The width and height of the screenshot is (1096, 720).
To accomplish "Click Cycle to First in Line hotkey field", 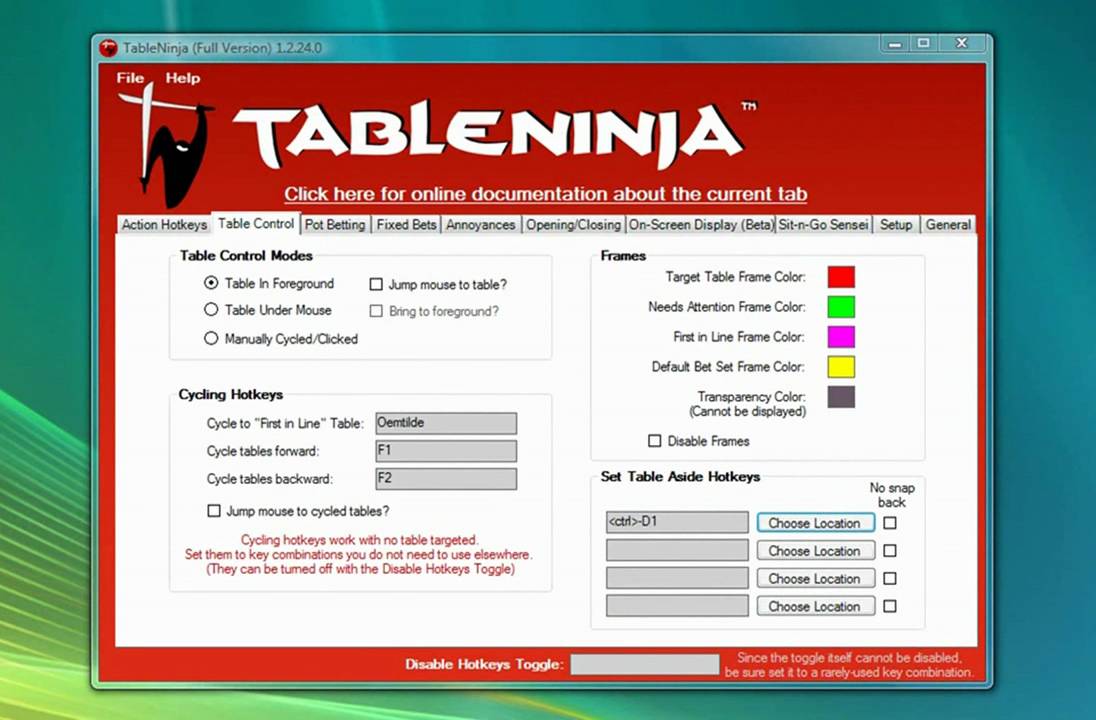I will pos(446,423).
